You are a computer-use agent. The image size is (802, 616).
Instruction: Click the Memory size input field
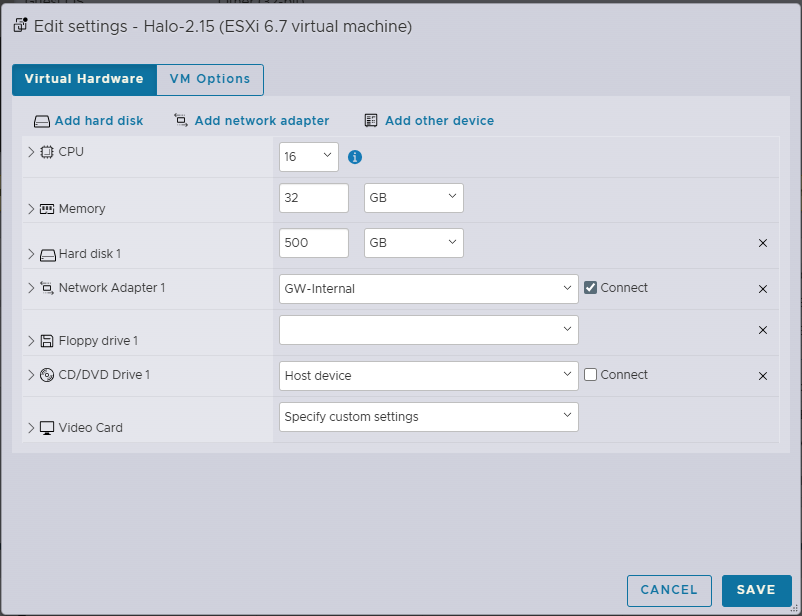coord(314,198)
